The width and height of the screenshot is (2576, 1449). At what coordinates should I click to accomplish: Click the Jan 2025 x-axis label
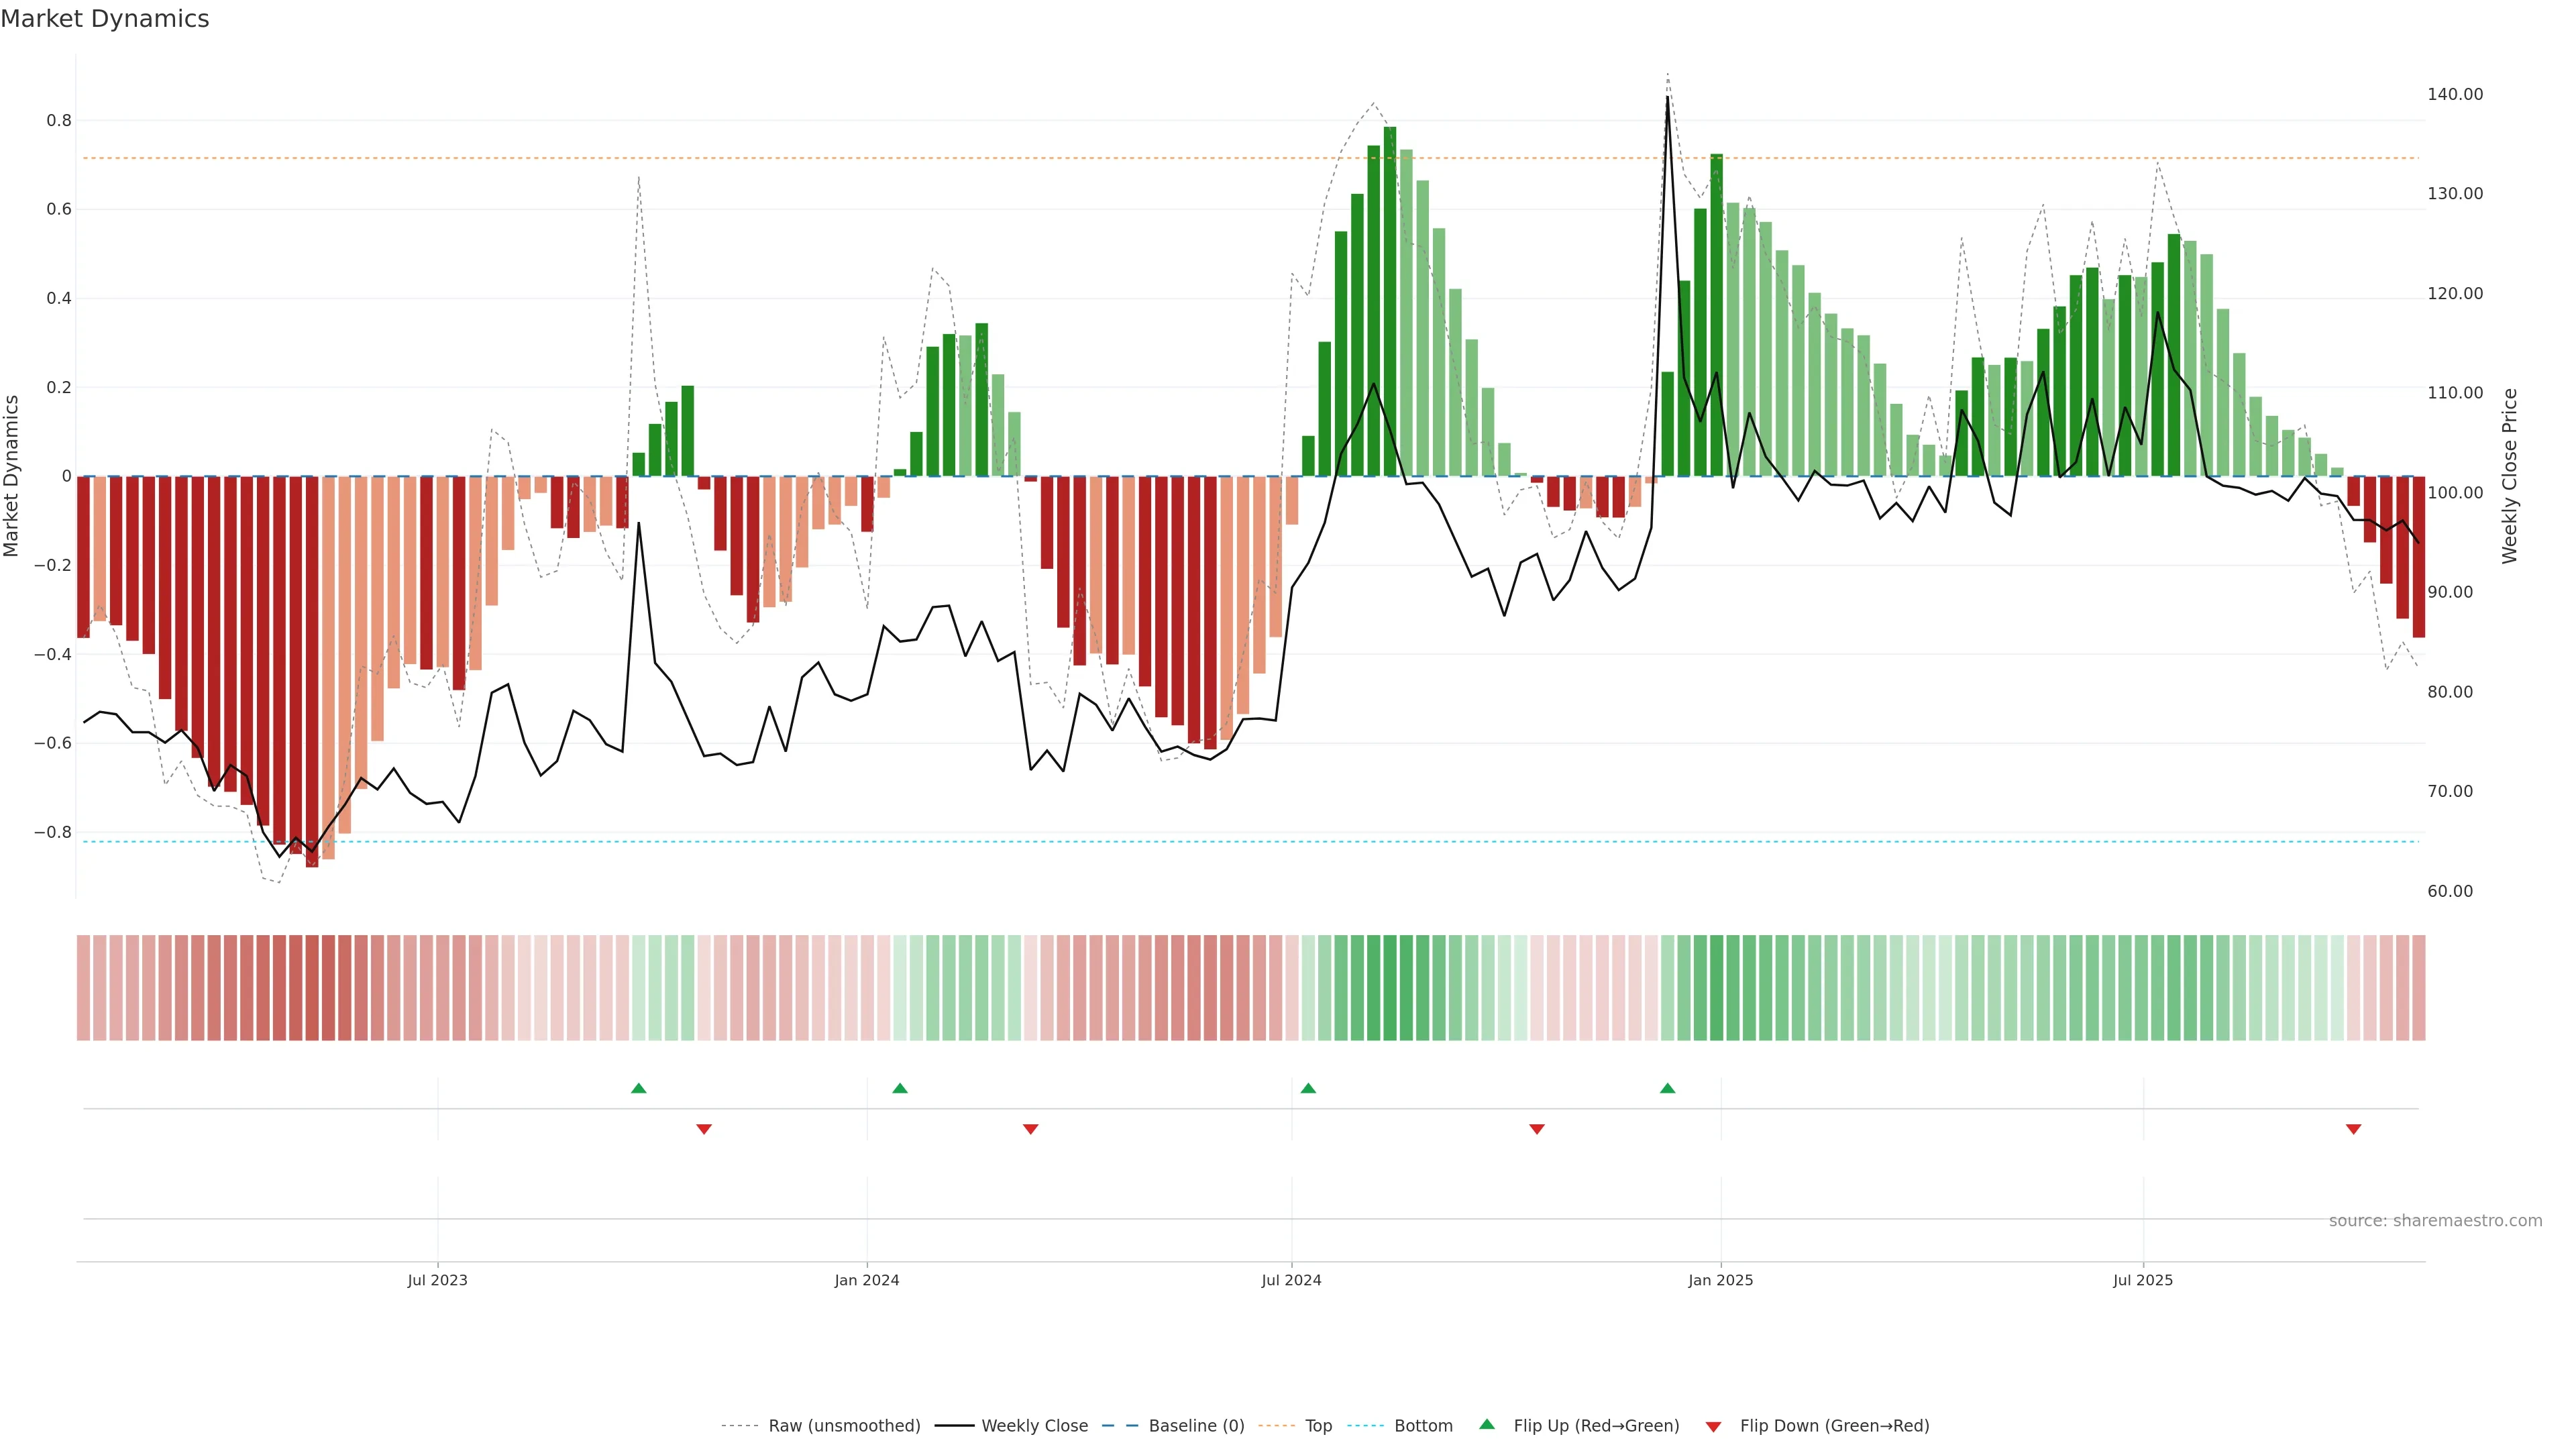1720,1280
